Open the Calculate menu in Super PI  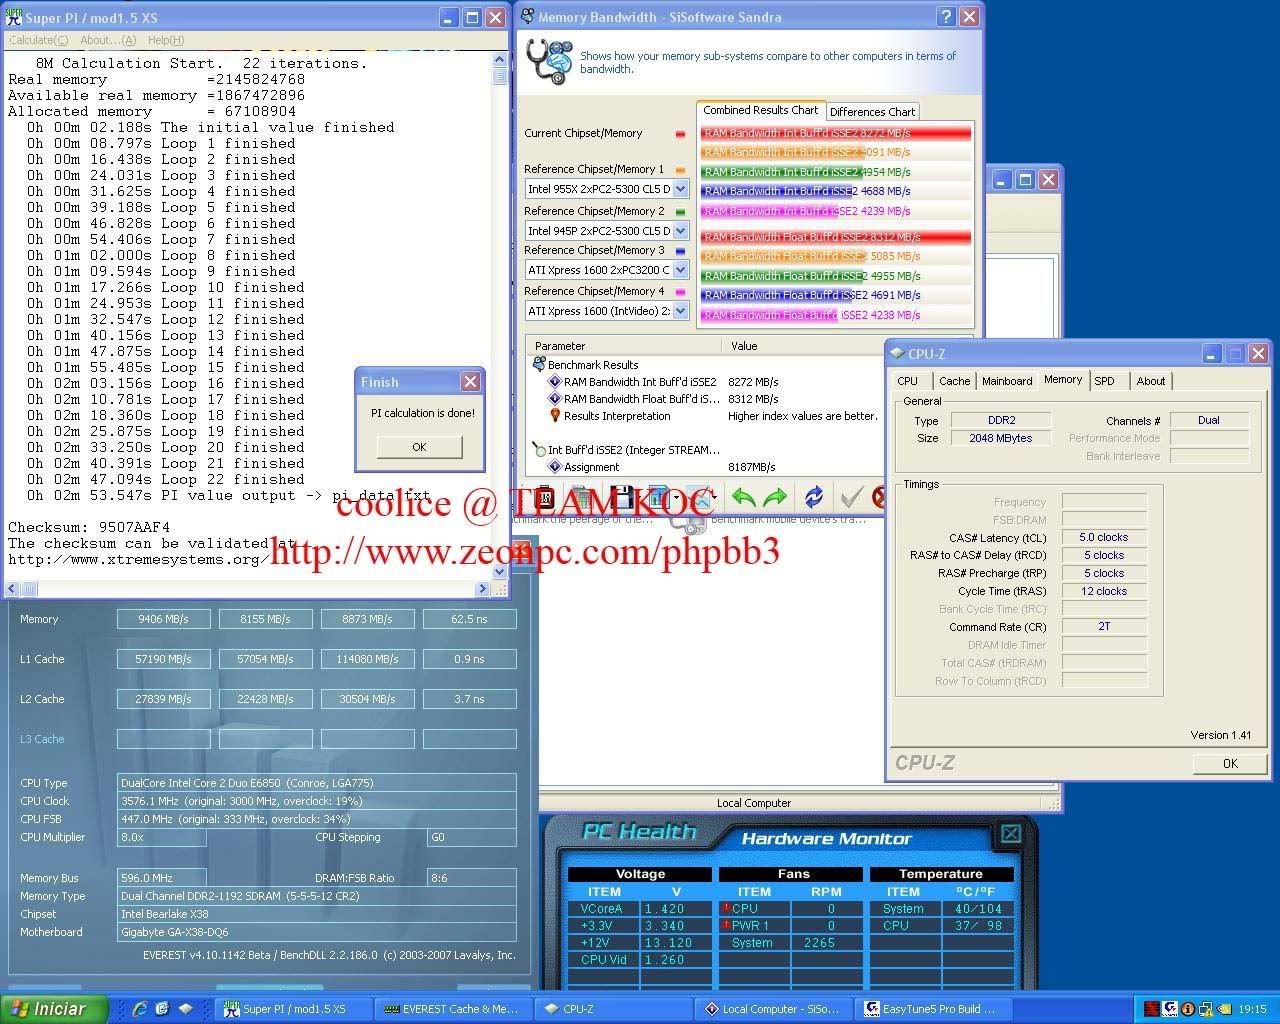(x=38, y=40)
